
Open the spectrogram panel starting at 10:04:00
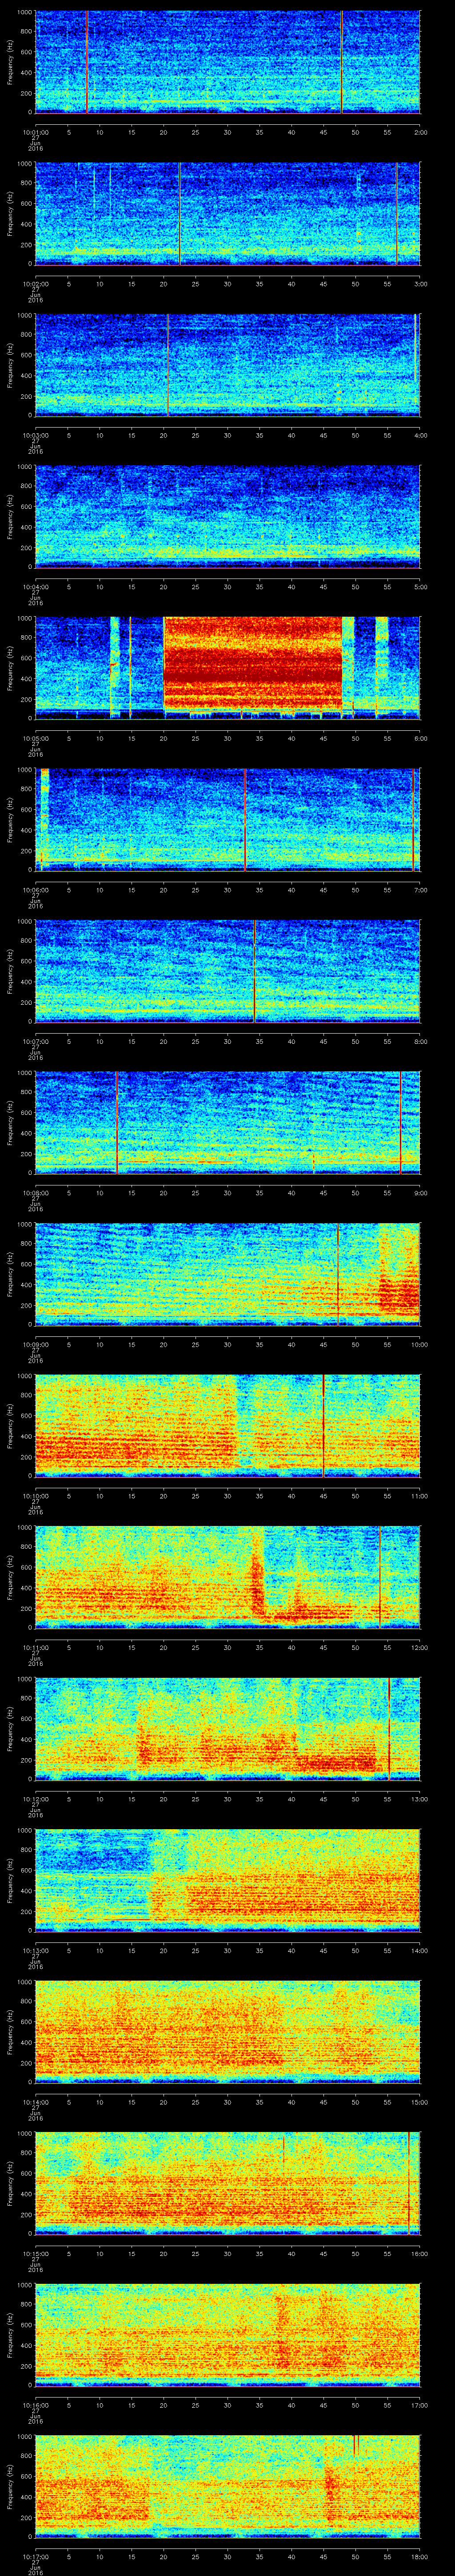point(228,516)
